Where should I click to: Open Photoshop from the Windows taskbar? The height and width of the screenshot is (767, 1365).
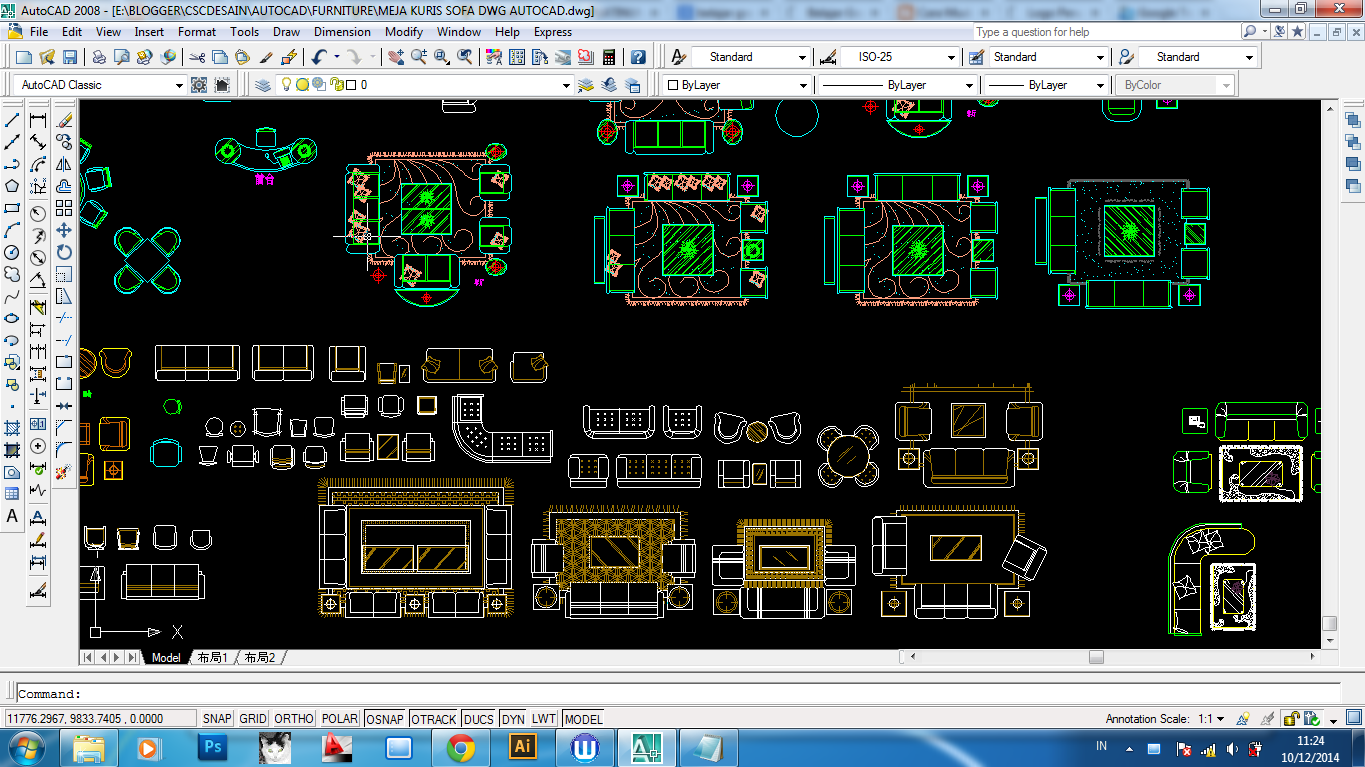[x=212, y=747]
